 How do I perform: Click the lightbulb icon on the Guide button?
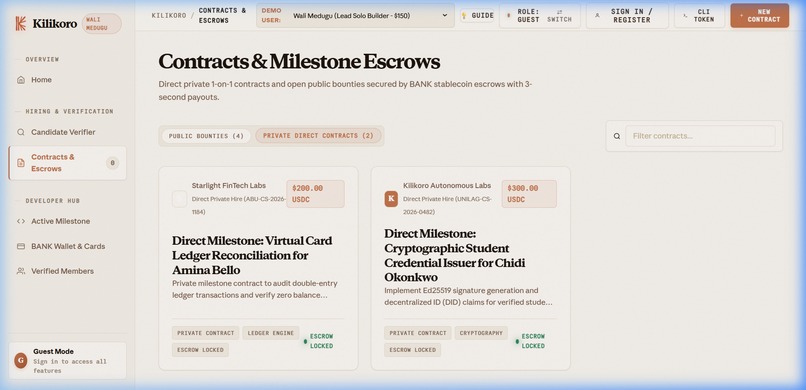pos(464,16)
